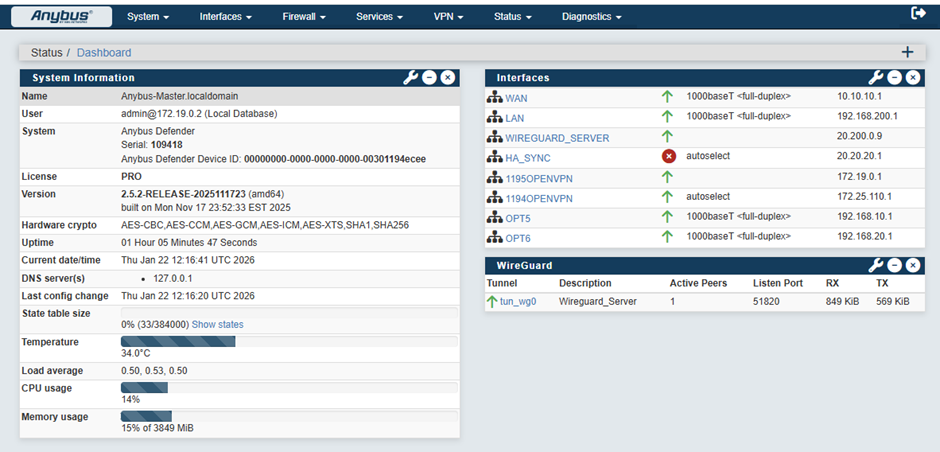940x452 pixels.
Task: Open the VPN dropdown menu
Action: 448,17
